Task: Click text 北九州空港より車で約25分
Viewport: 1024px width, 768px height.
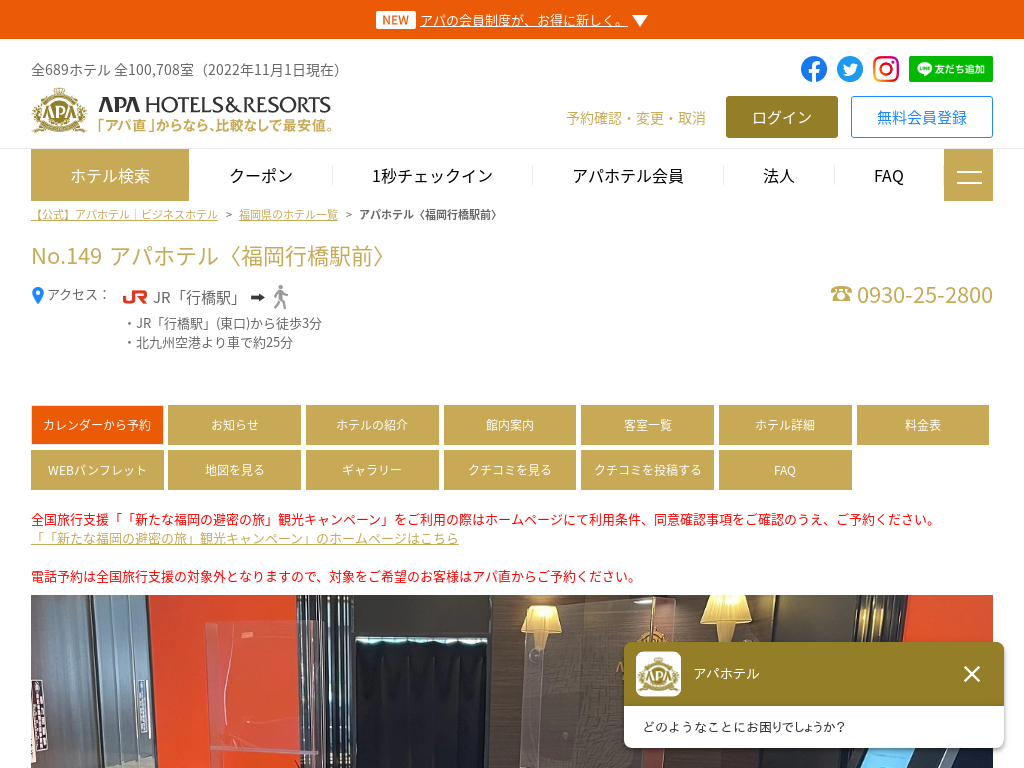Action: (x=214, y=342)
